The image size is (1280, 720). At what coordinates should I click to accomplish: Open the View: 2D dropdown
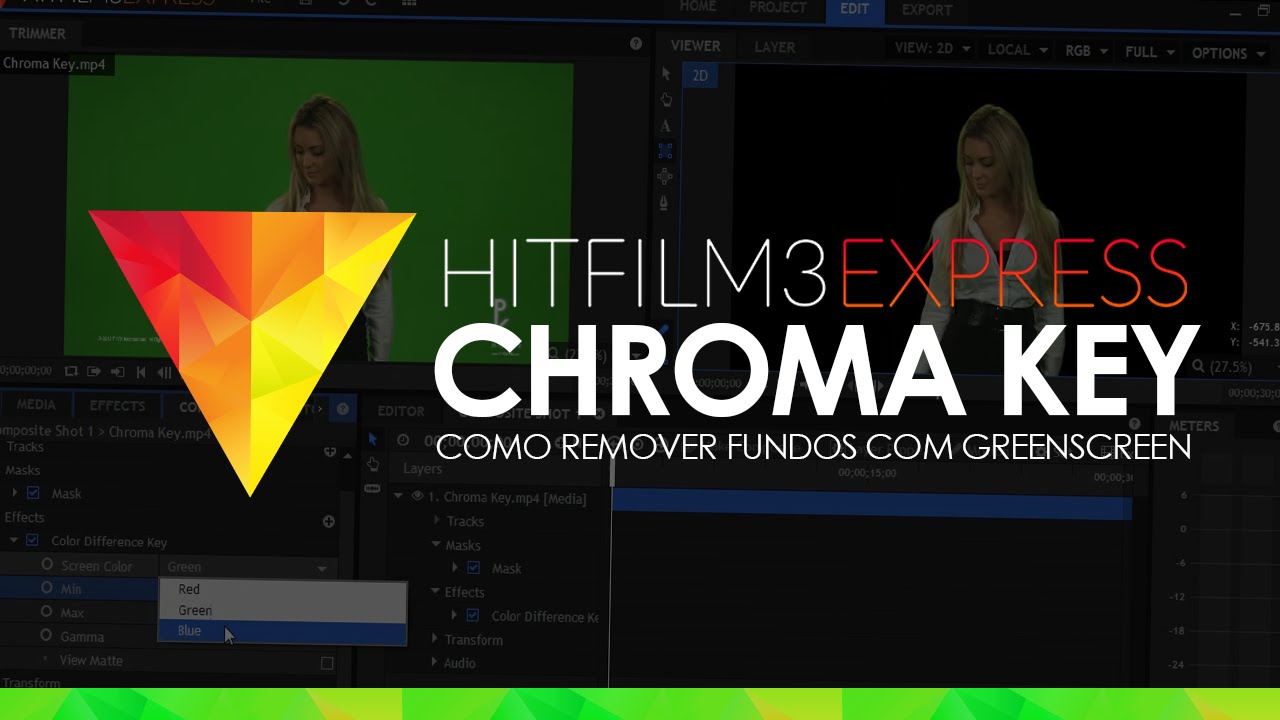(x=932, y=49)
